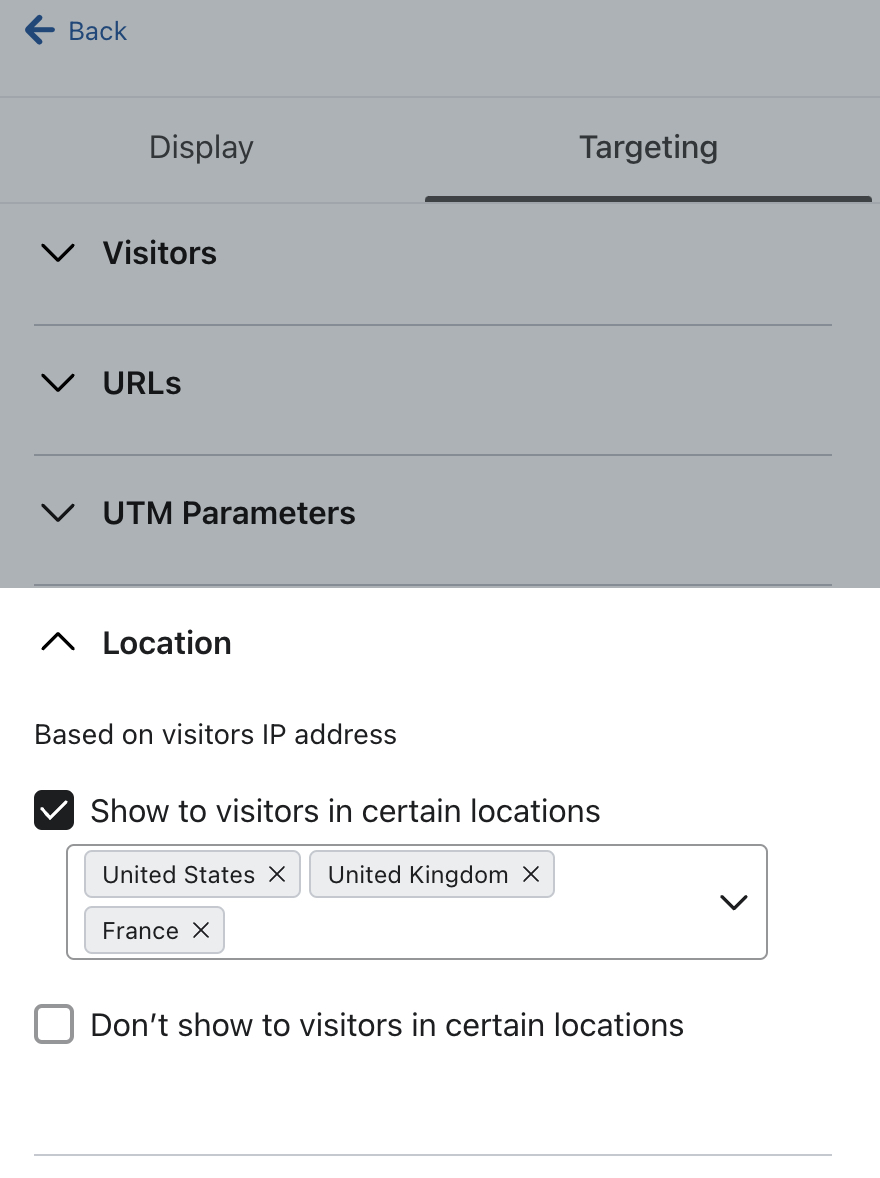
Task: Remove the United States location tag
Action: [277, 875]
